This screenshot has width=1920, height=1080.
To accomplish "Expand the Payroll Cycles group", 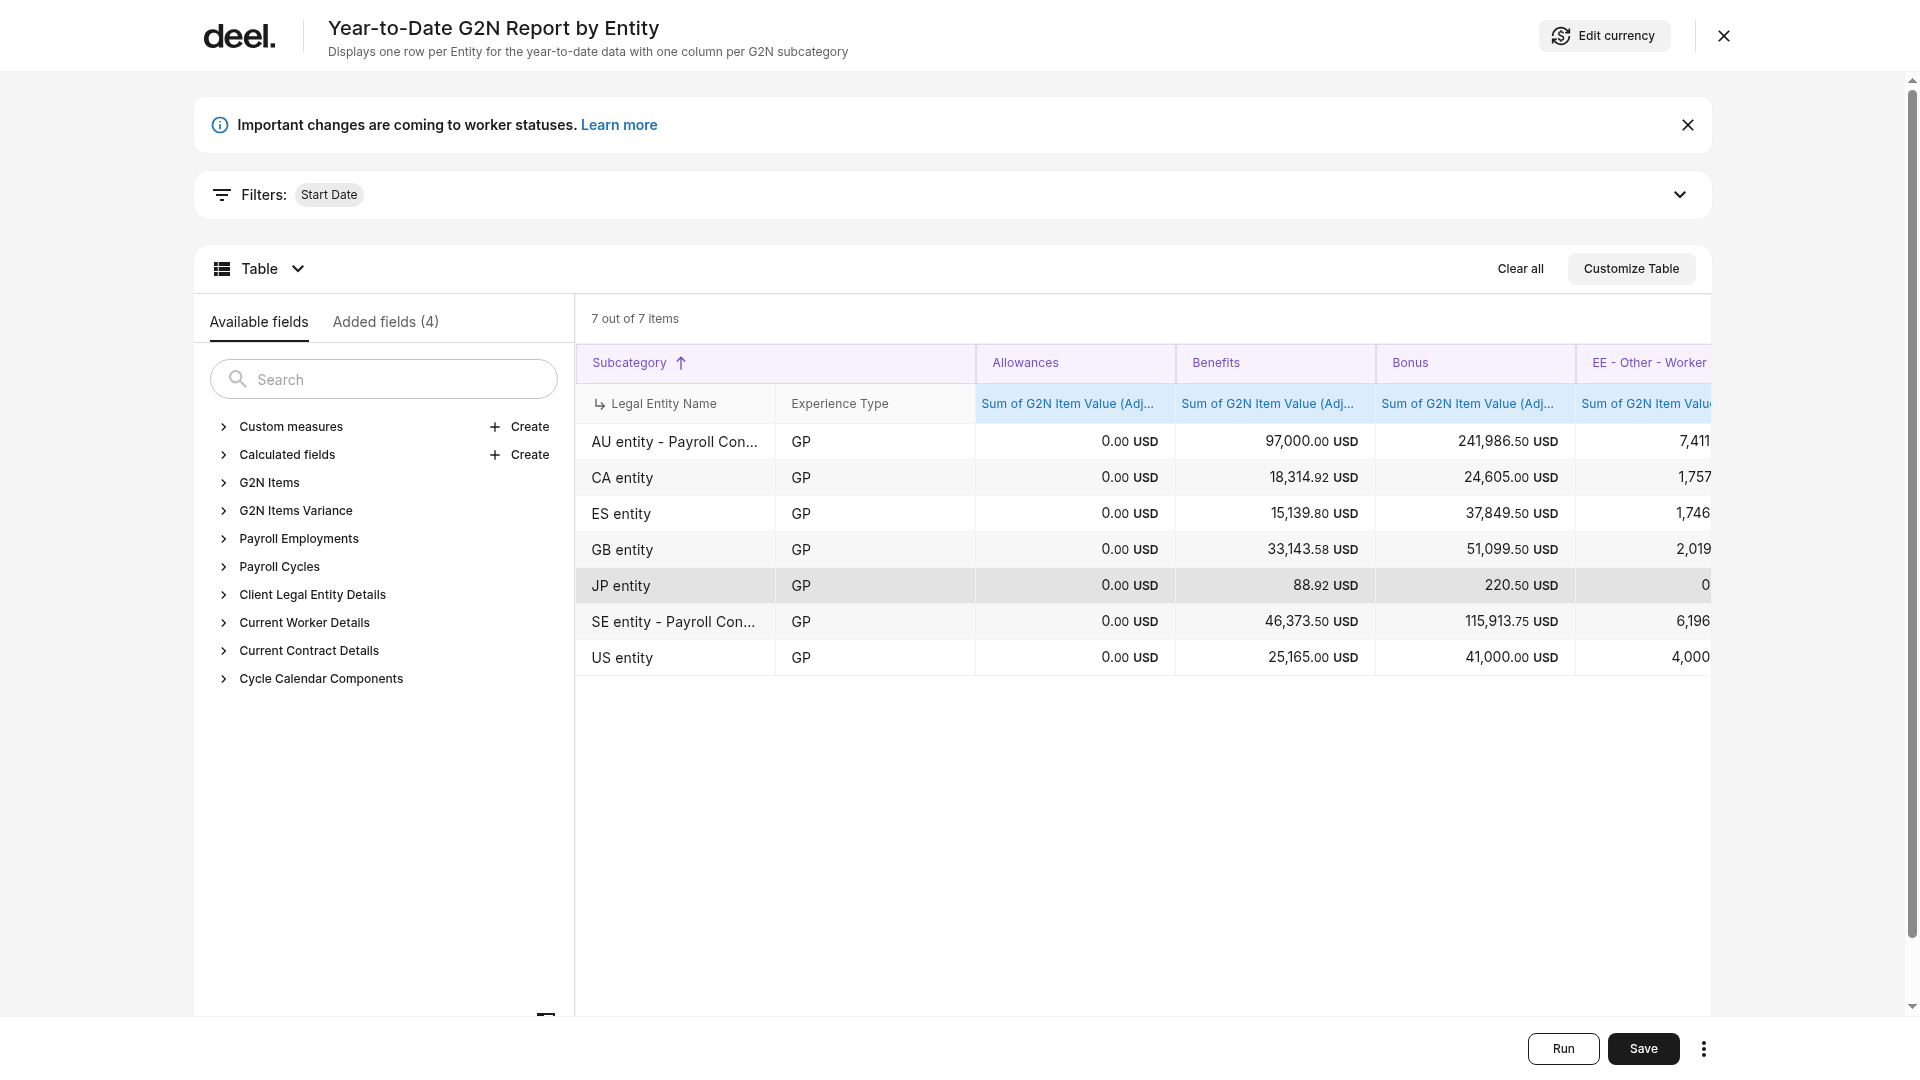I will tap(224, 567).
